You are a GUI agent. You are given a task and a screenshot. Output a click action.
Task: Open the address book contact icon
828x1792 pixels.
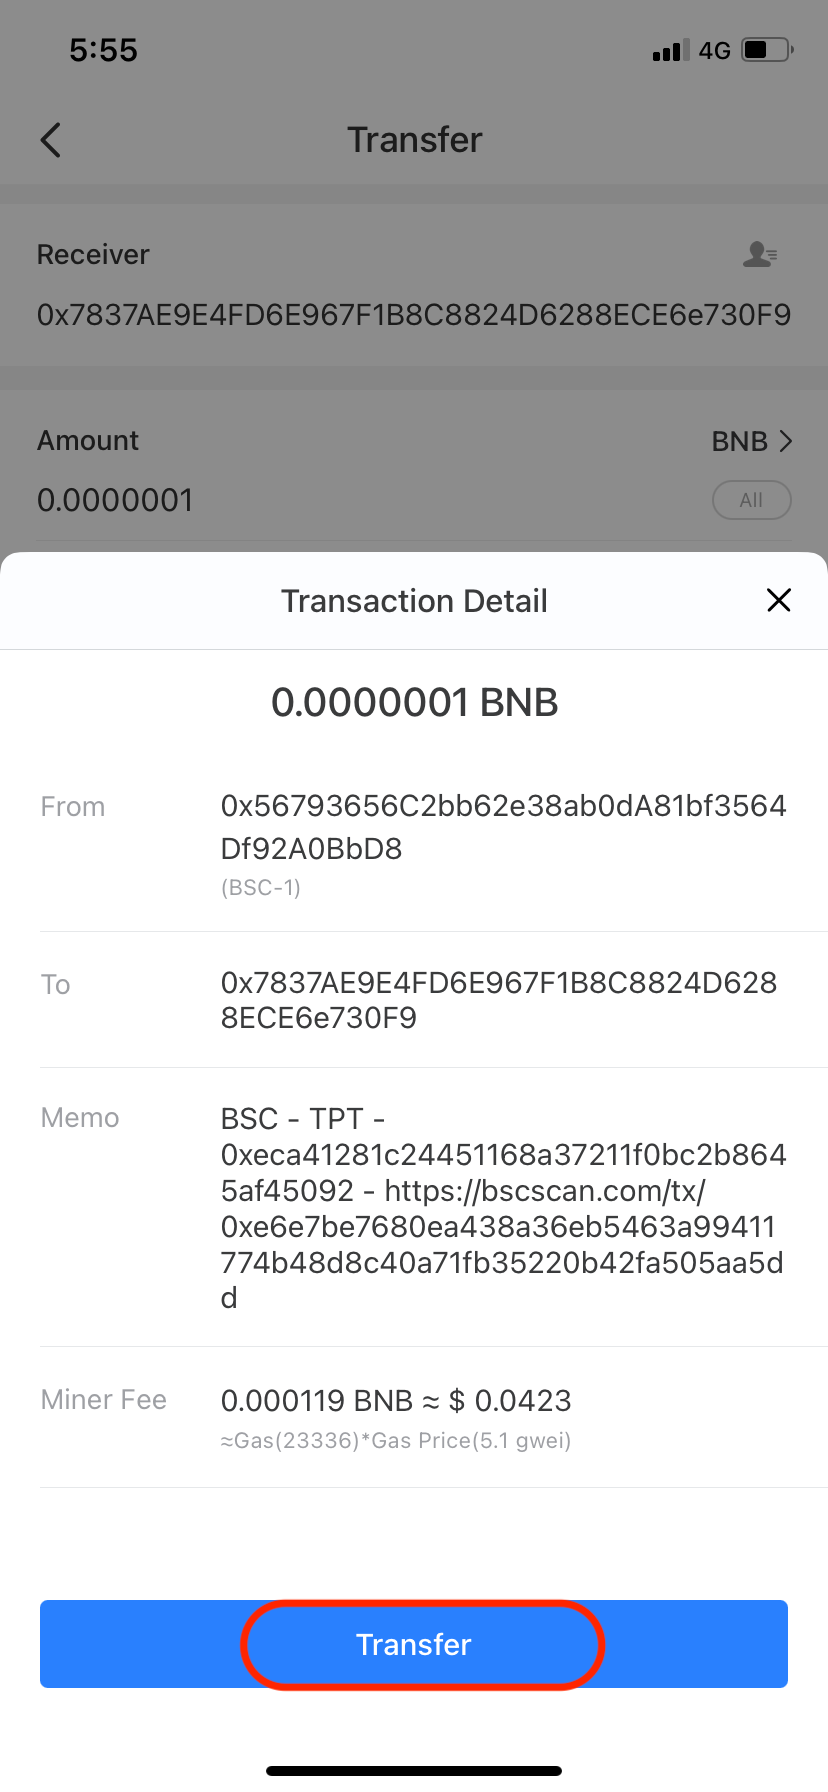(760, 255)
